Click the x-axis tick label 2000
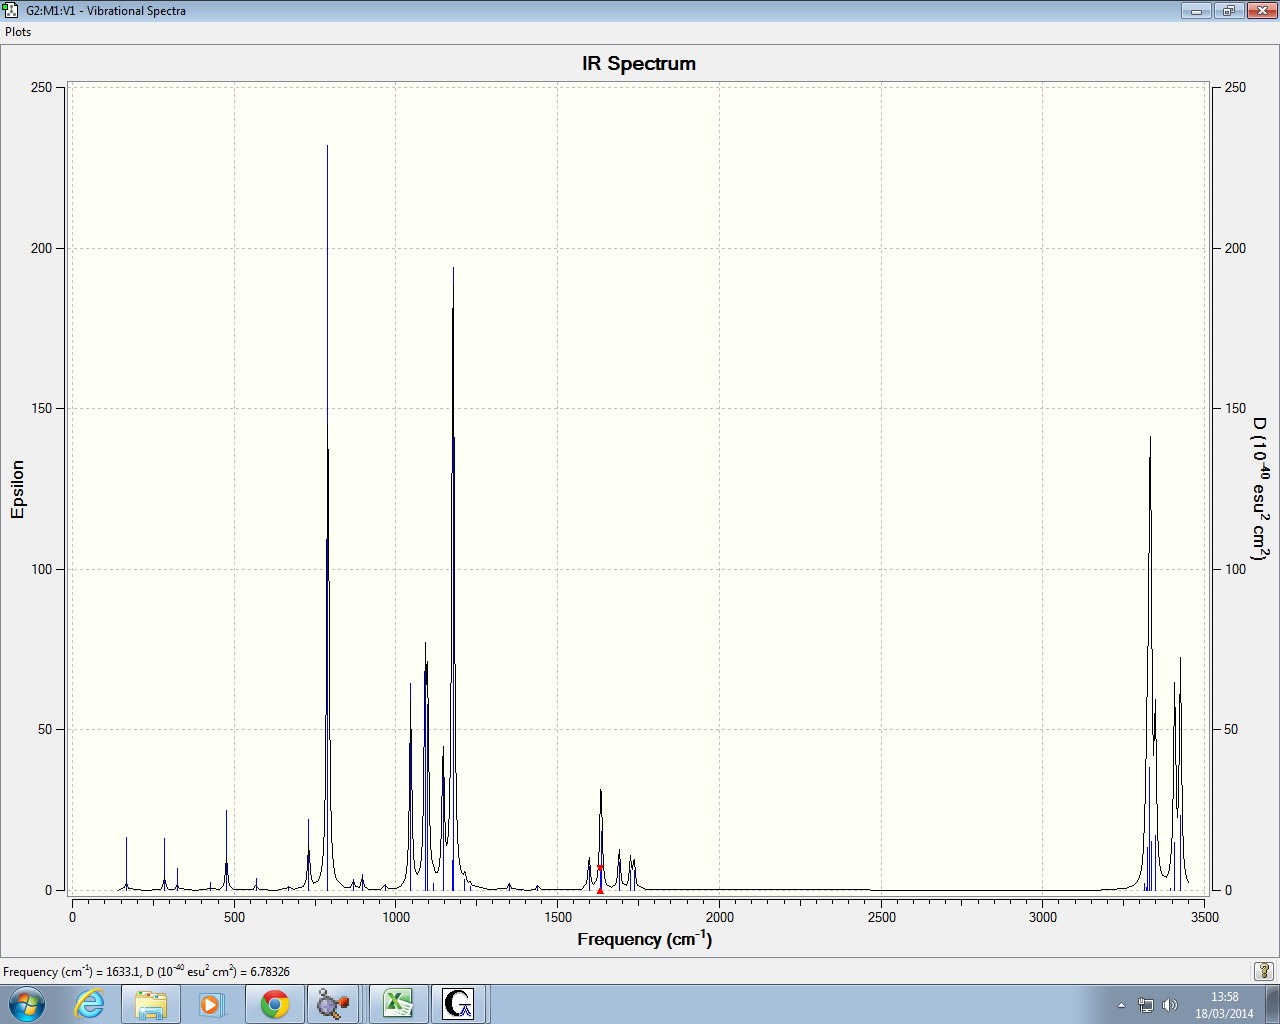The width and height of the screenshot is (1280, 1024). (720, 917)
